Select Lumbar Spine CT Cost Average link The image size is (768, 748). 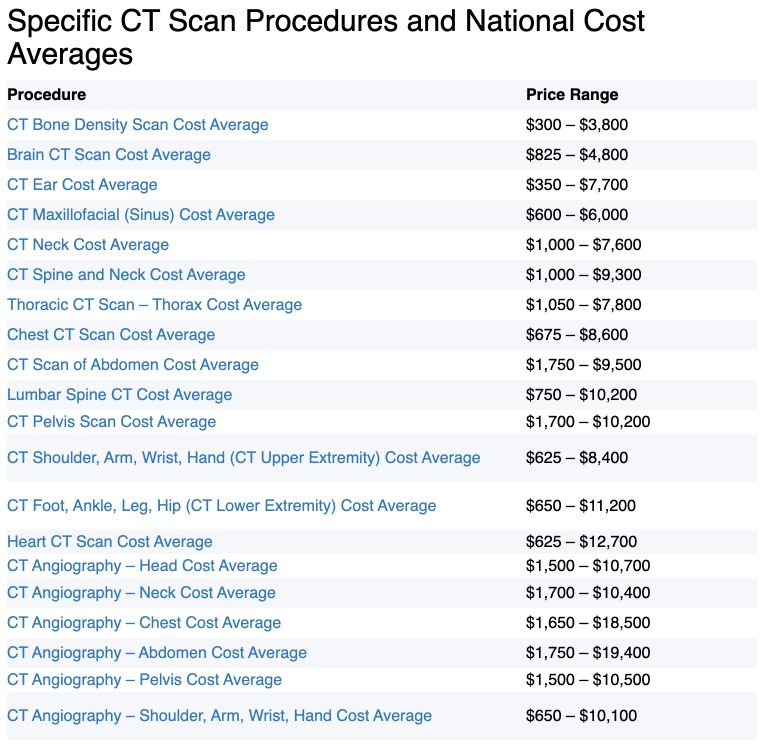point(119,395)
